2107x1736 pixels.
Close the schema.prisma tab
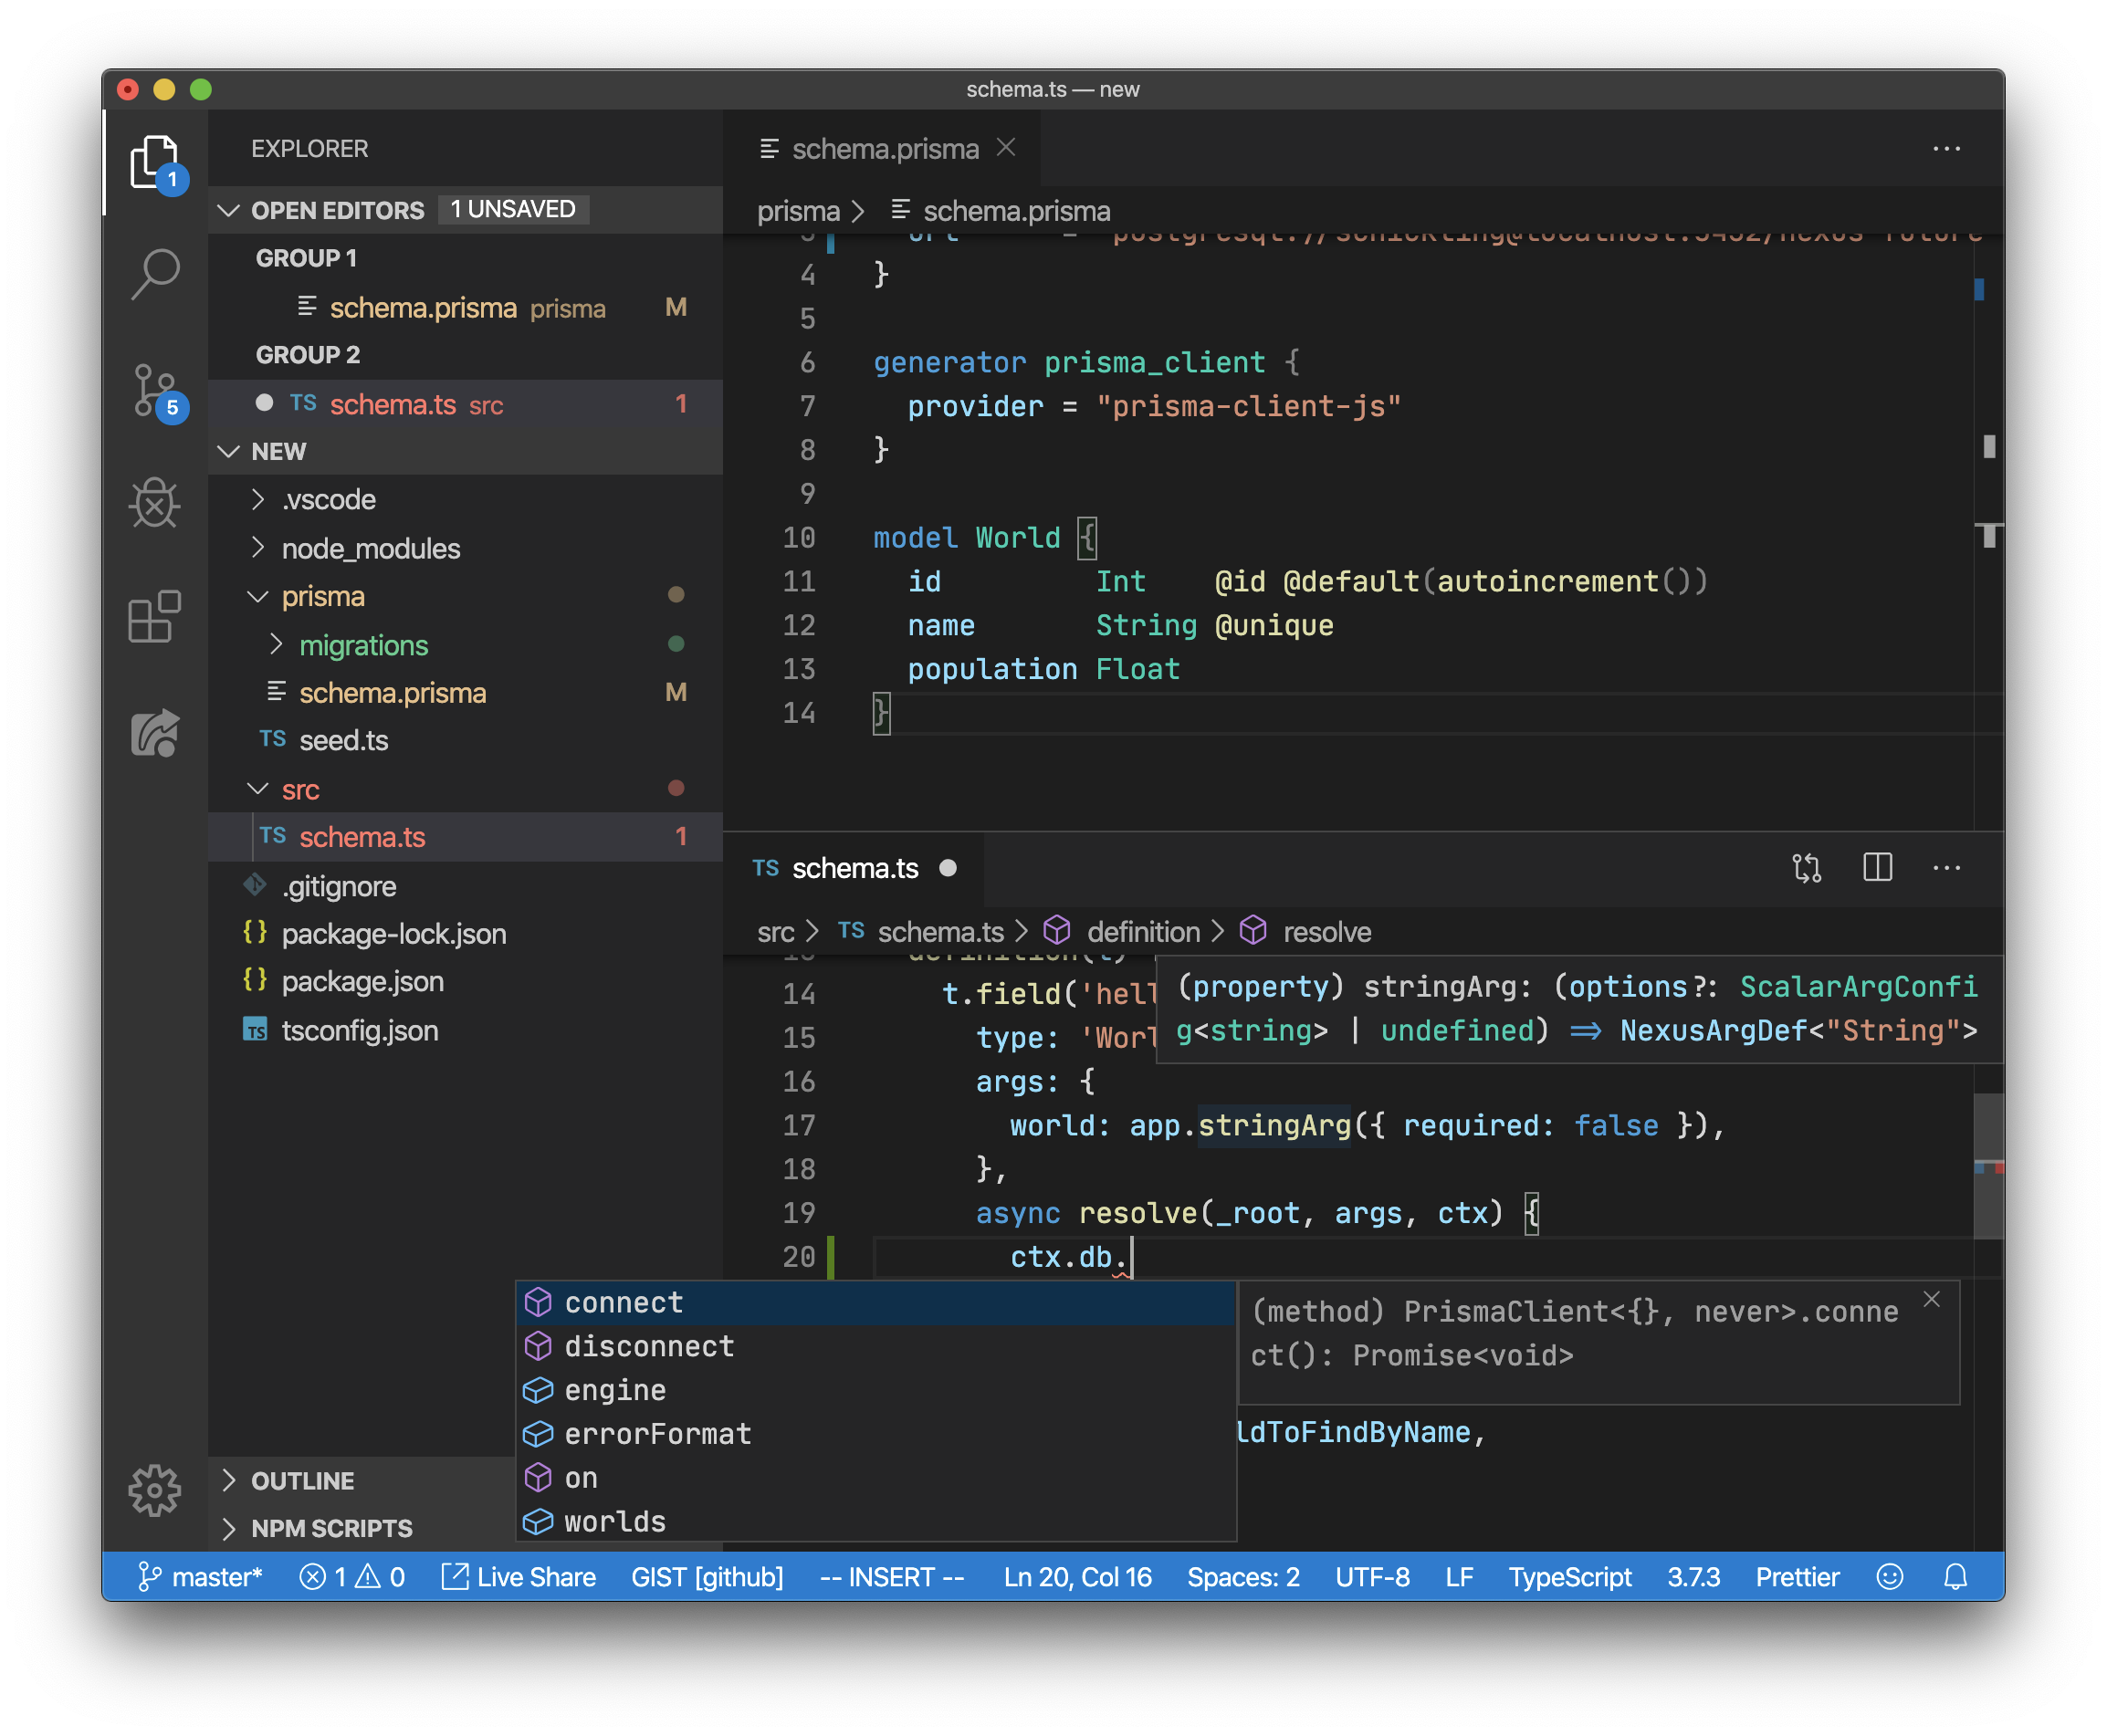(x=1007, y=148)
